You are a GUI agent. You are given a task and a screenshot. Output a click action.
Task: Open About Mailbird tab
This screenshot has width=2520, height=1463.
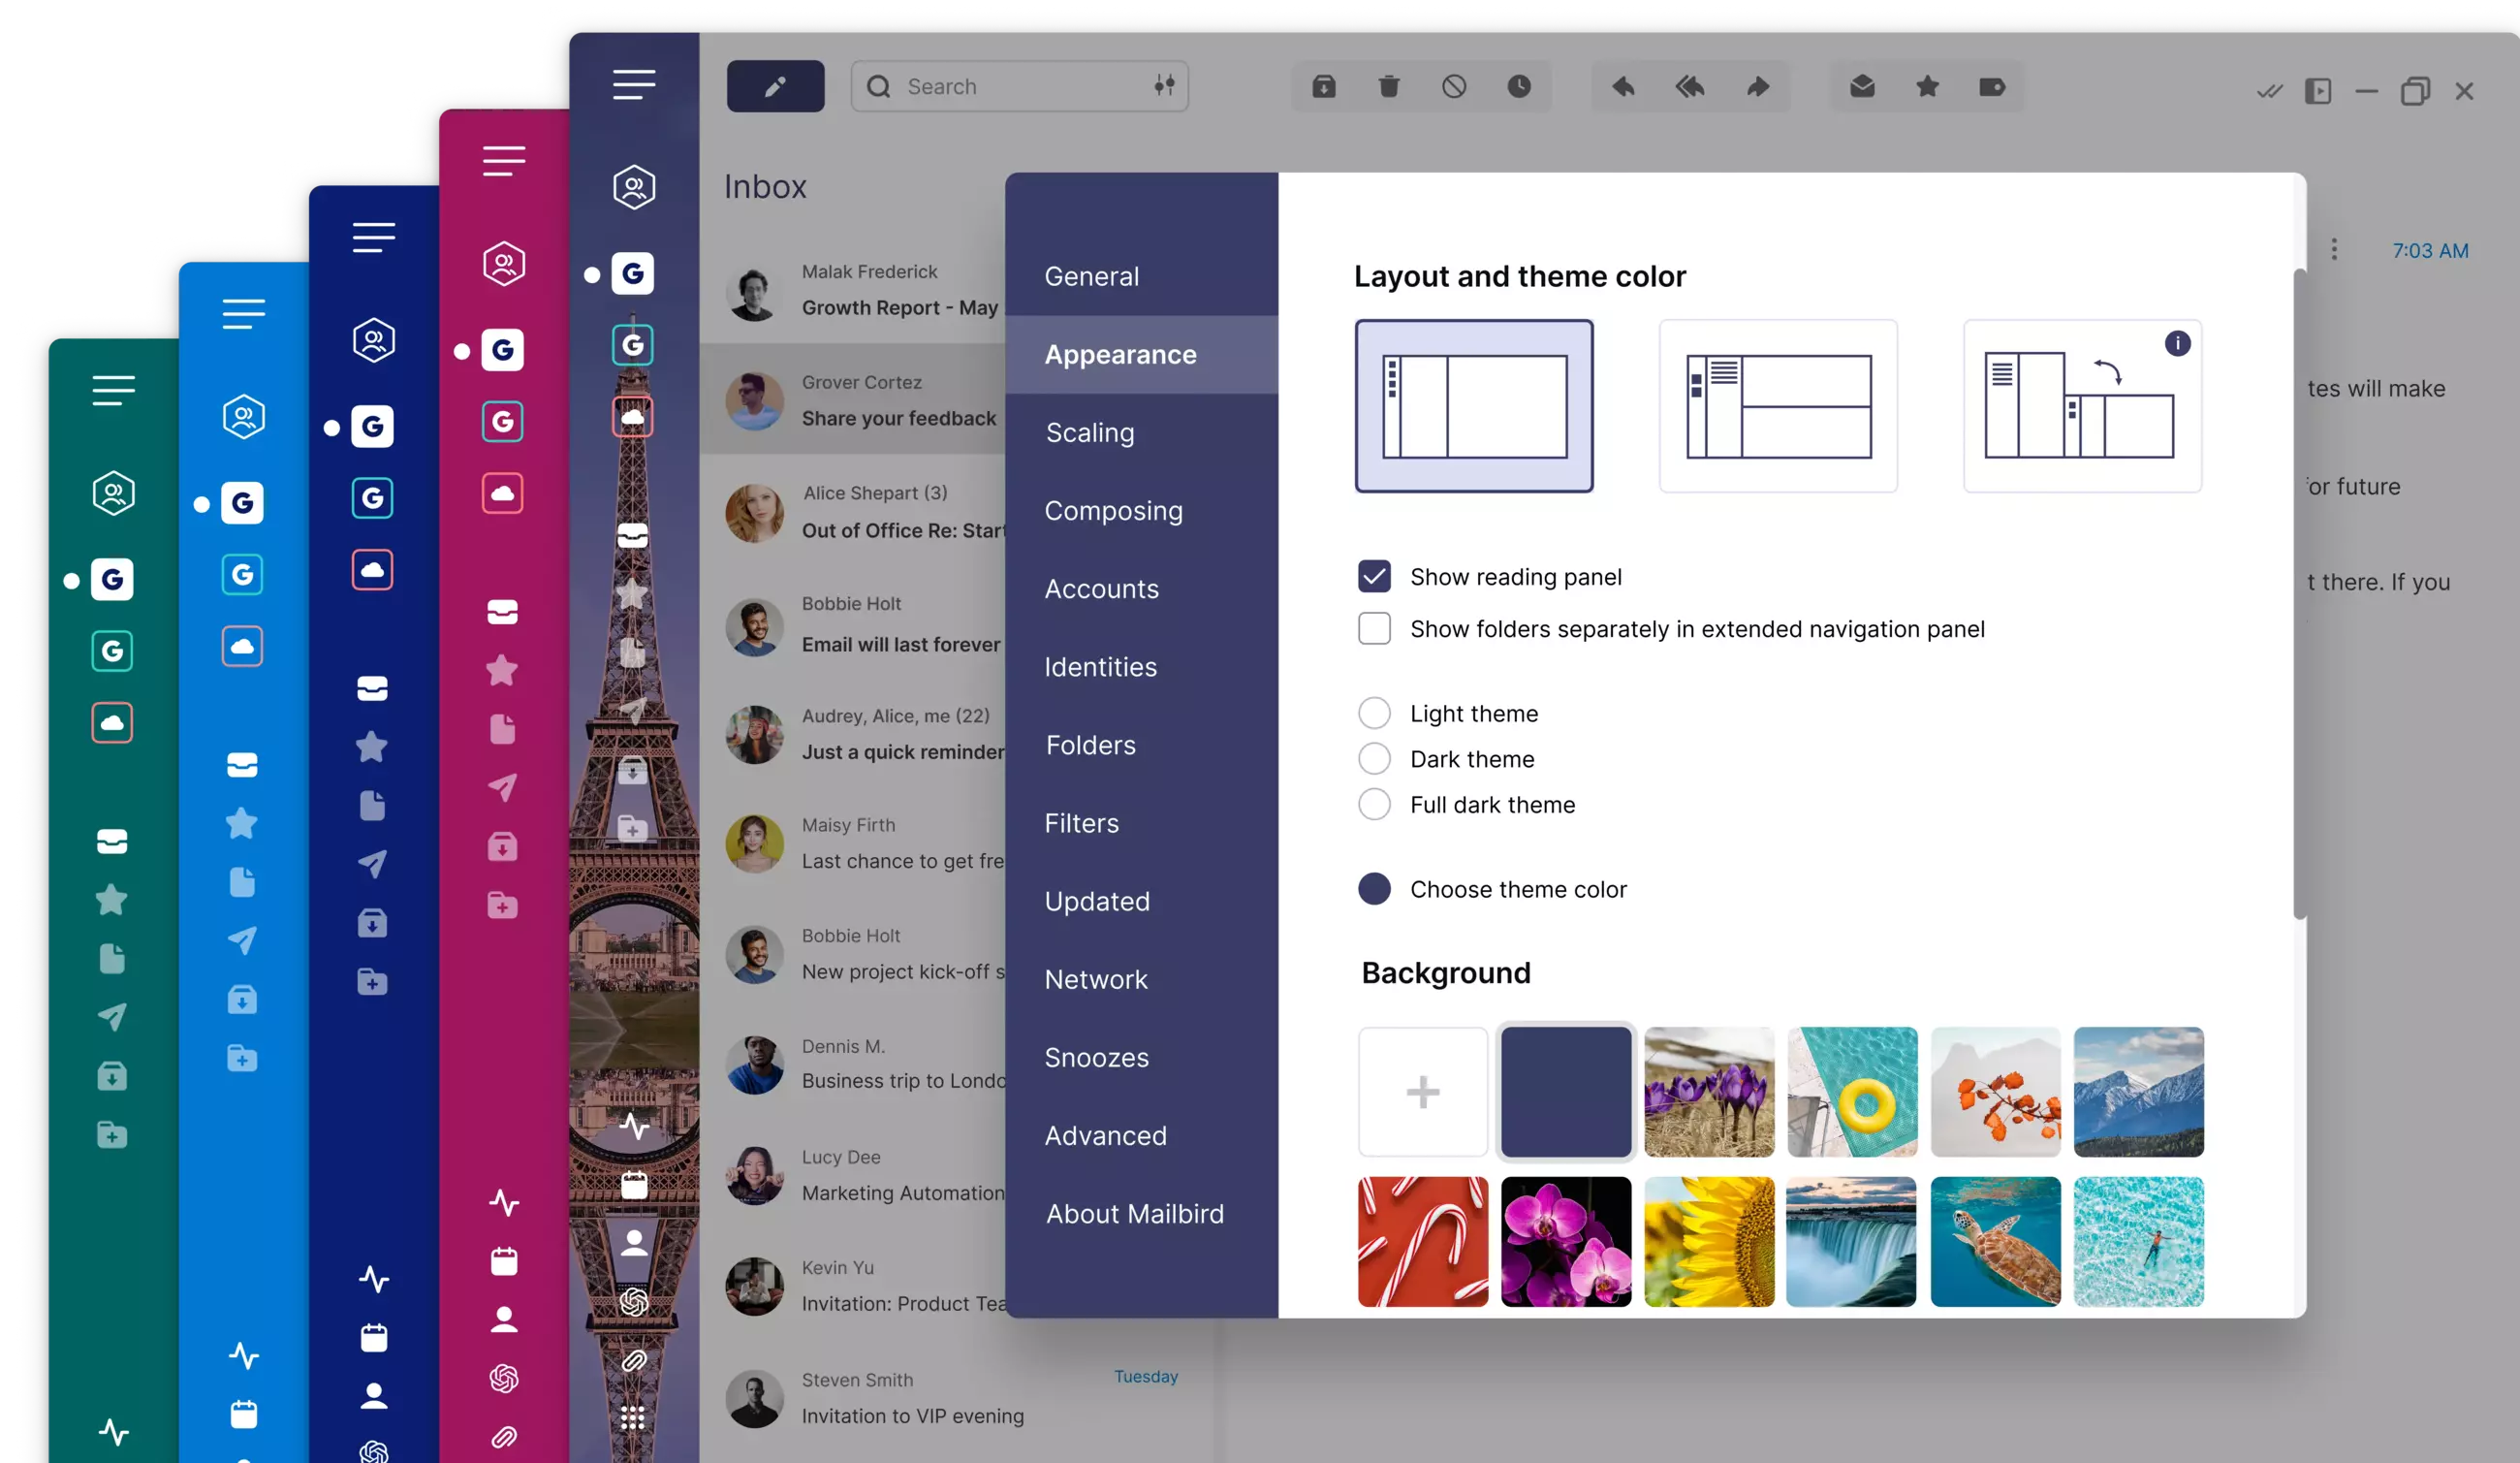1141,1213
